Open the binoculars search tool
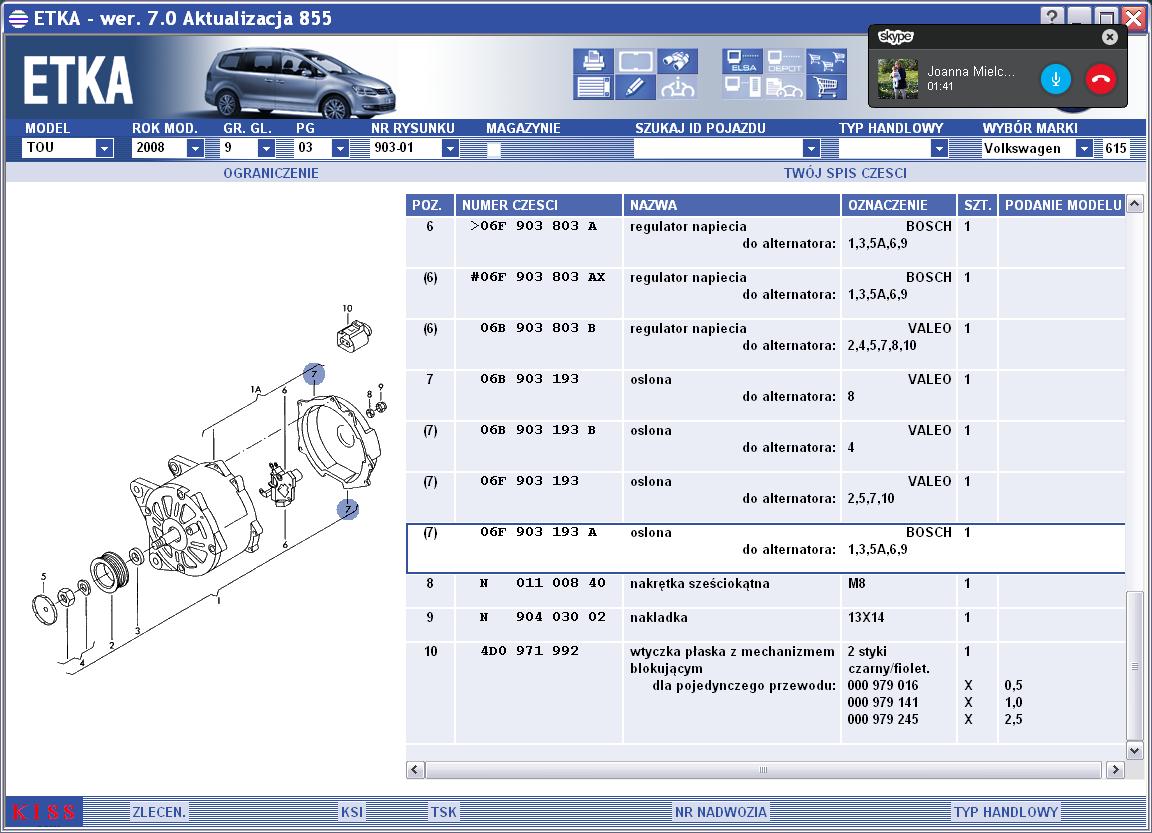1152x833 pixels. click(677, 61)
